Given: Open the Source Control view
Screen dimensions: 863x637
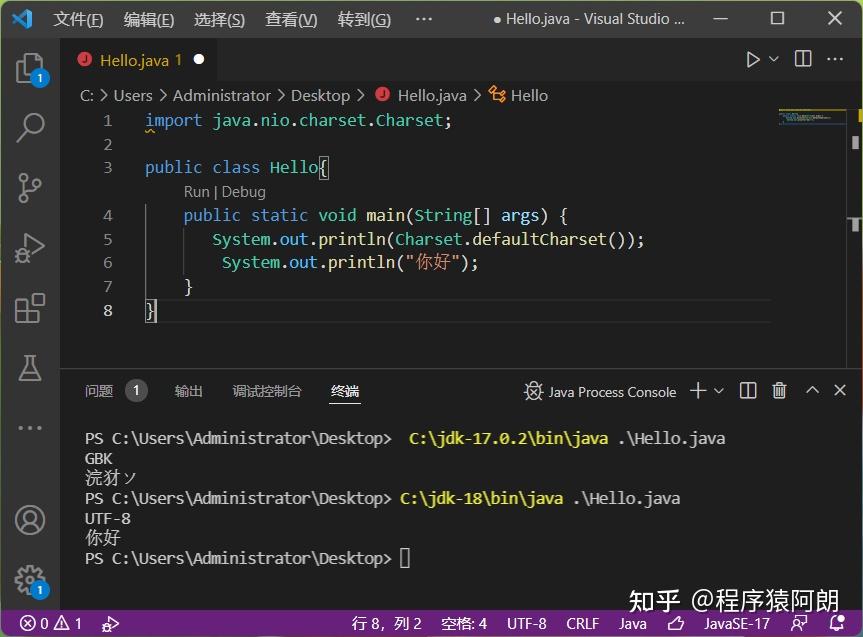Looking at the screenshot, I should (29, 188).
